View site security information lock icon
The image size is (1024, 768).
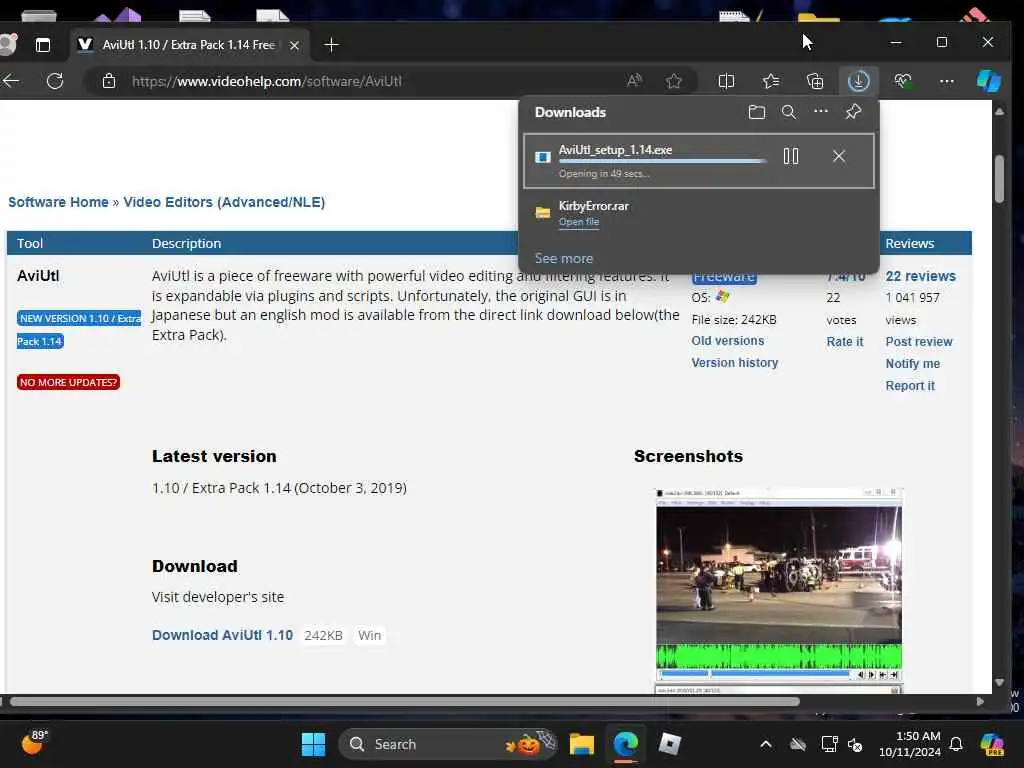109,81
